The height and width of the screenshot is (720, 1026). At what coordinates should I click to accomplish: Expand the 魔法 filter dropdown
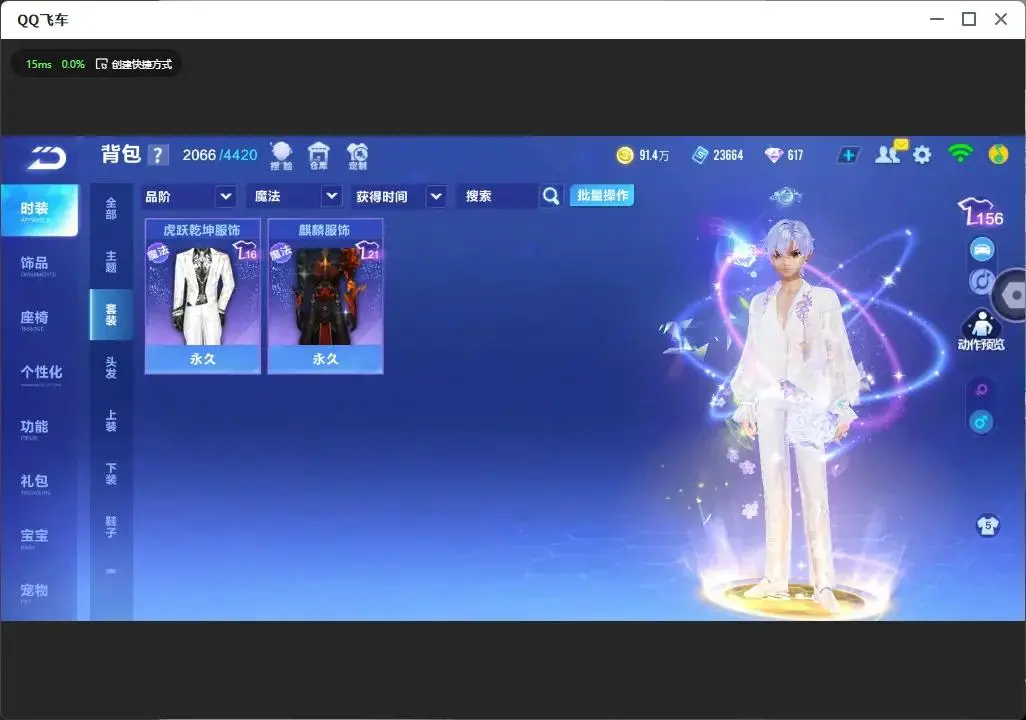coord(294,196)
